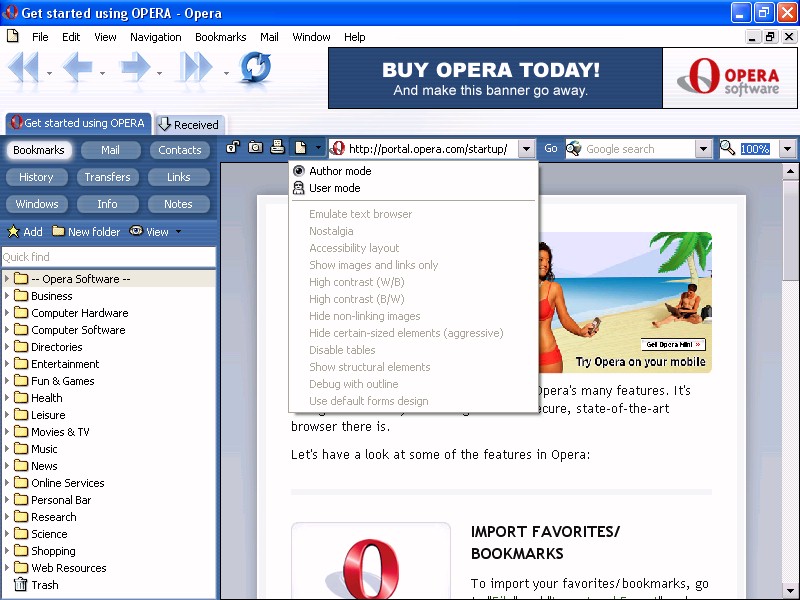This screenshot has width=800, height=600.
Task: Open the Contacts panel button
Action: (180, 149)
